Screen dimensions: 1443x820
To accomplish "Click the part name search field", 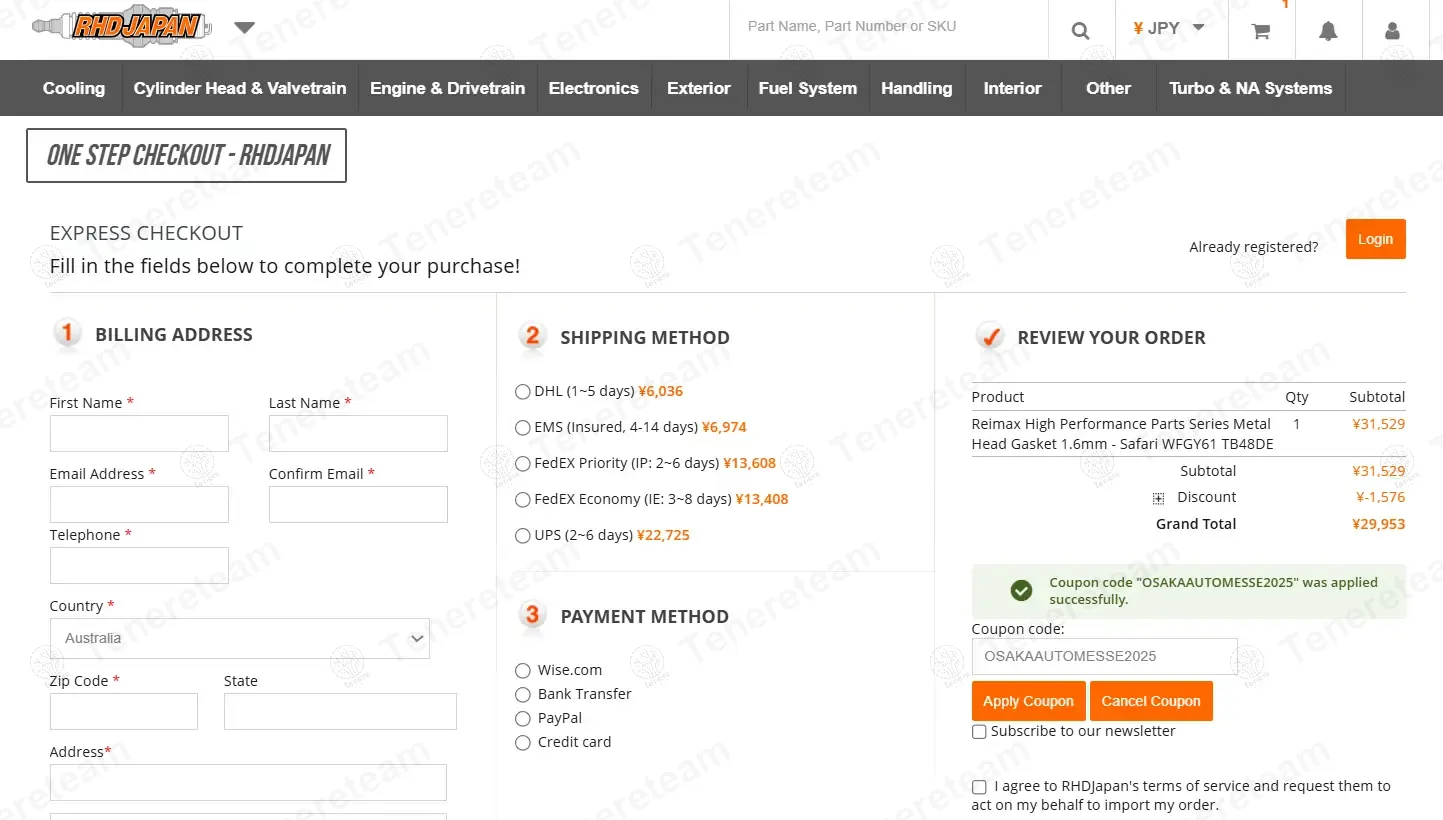I will coord(888,27).
